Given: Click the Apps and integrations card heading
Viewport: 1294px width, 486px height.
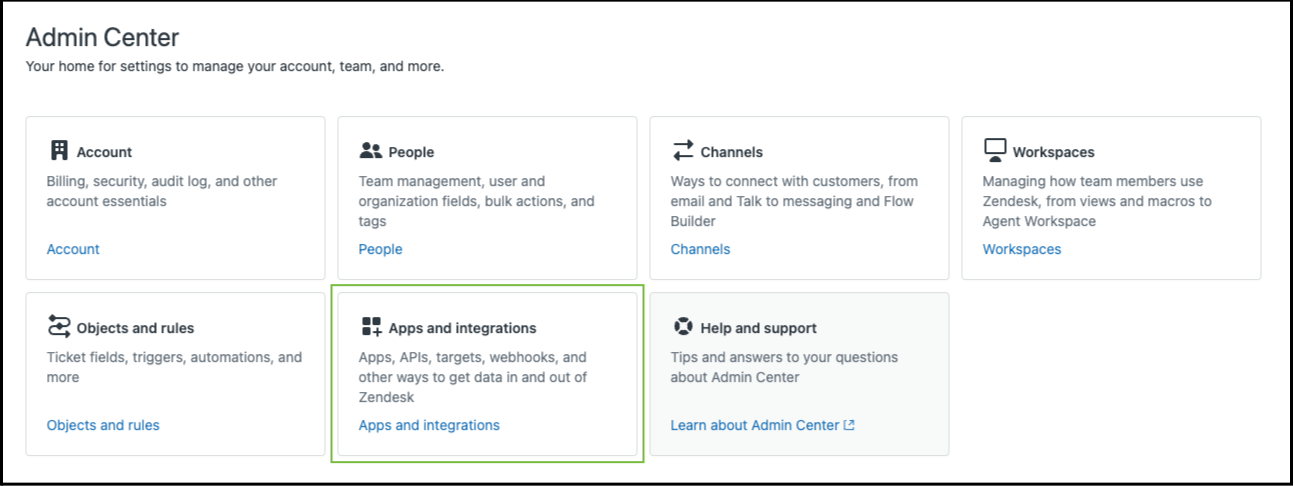Looking at the screenshot, I should [462, 328].
